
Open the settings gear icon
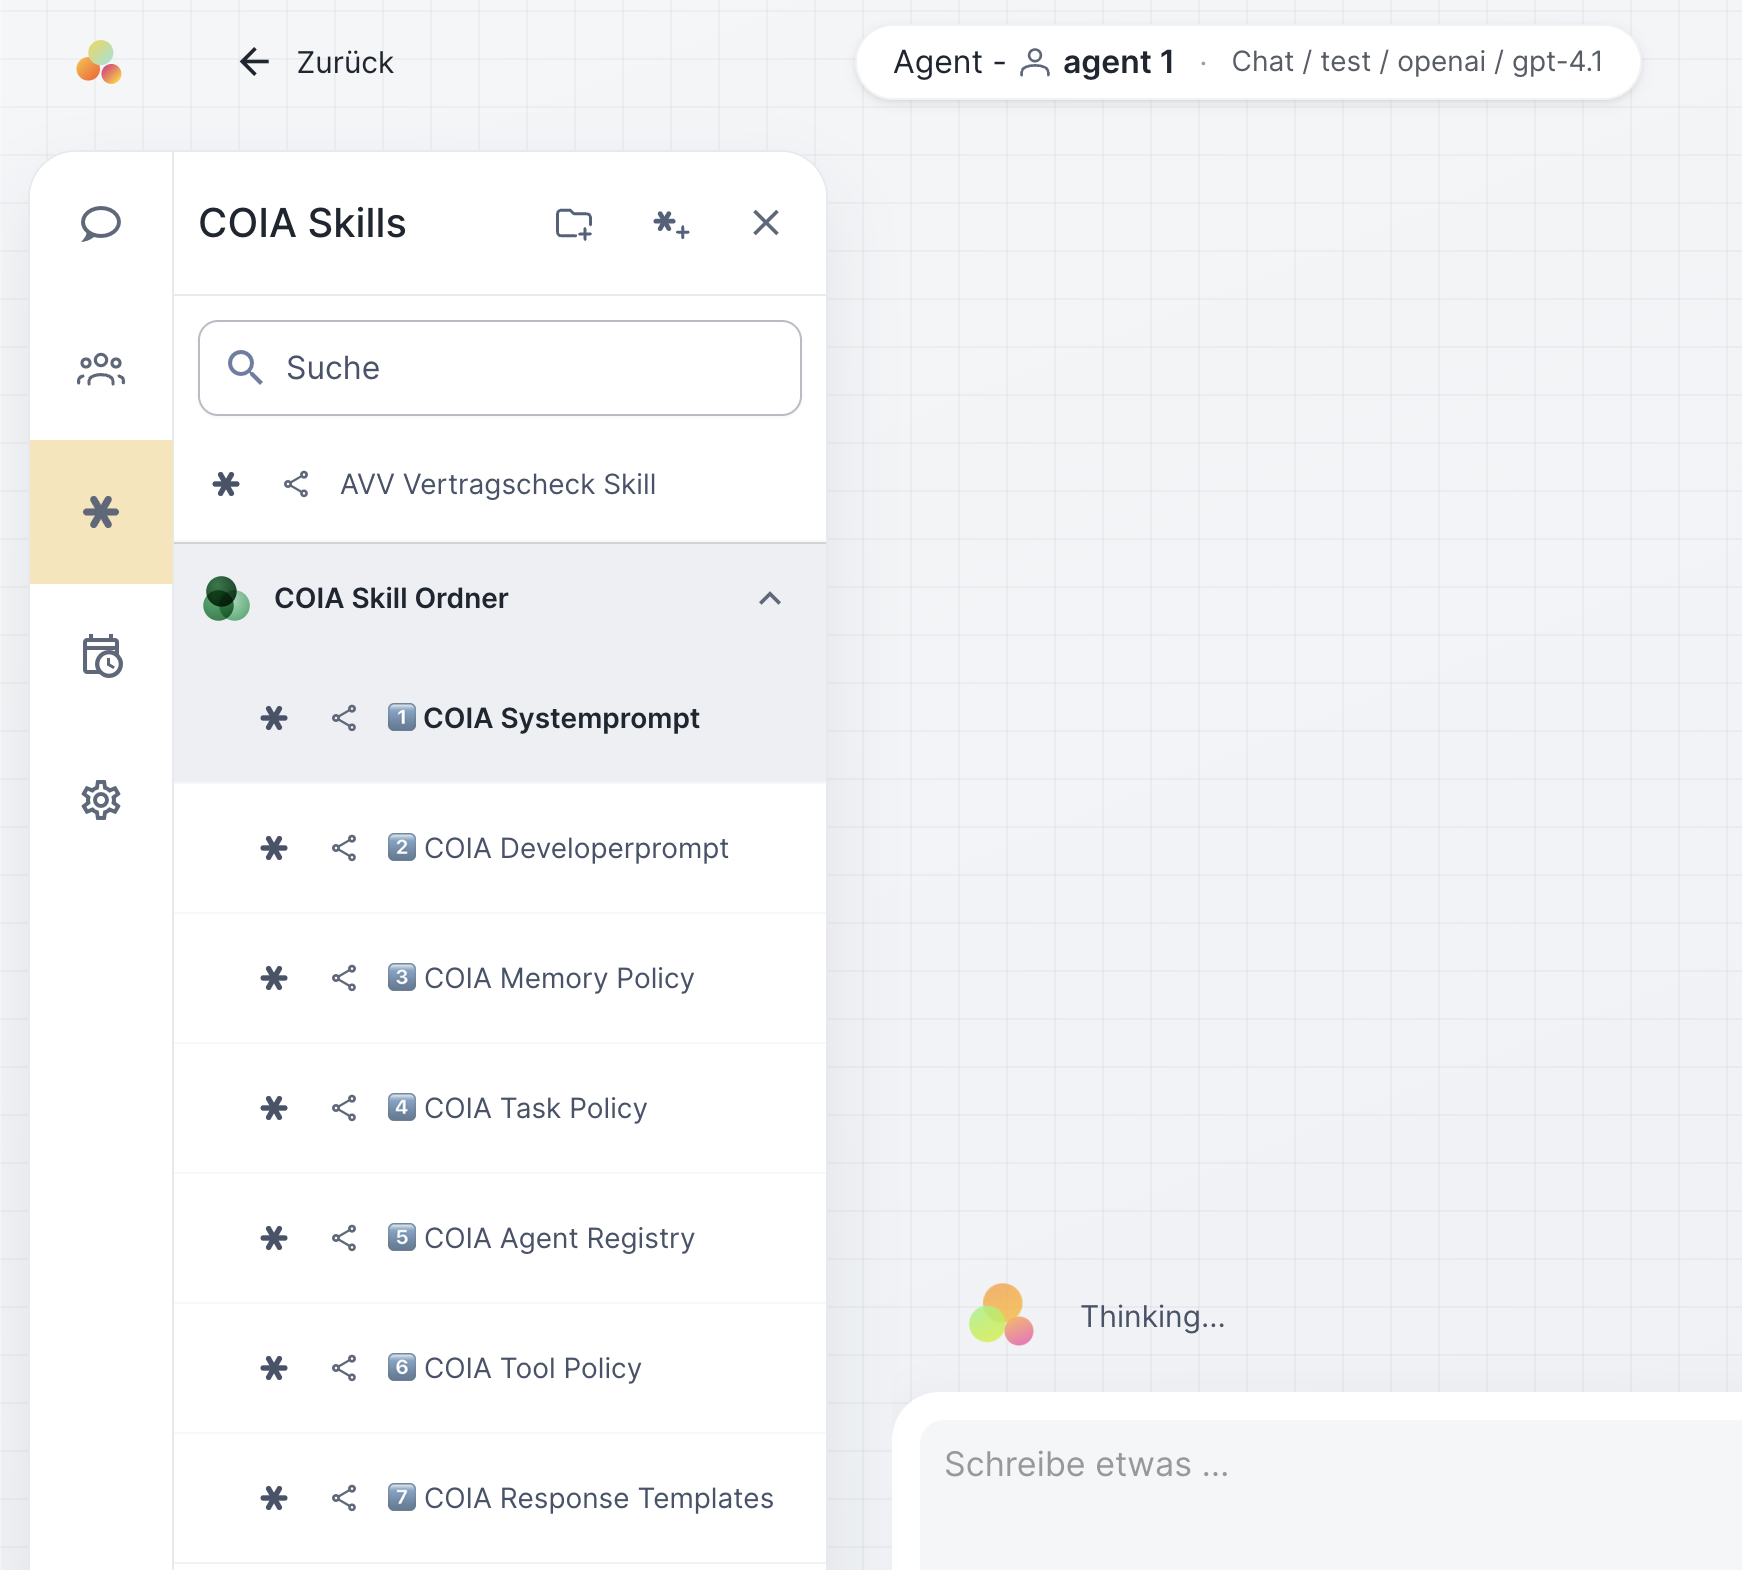click(x=101, y=800)
